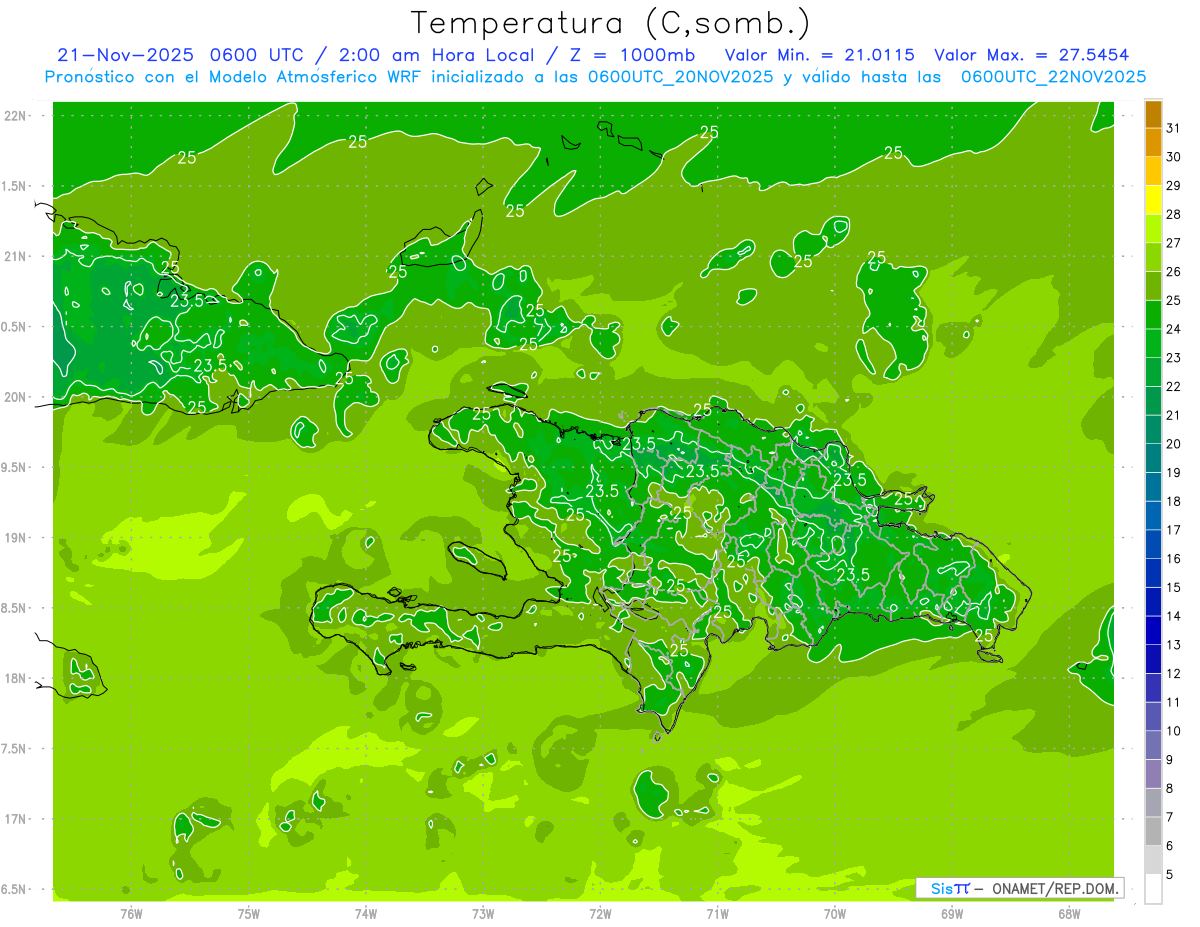This screenshot has height=927, width=1200.
Task: Select the teal 20 degree legend swatch
Action: click(1153, 430)
